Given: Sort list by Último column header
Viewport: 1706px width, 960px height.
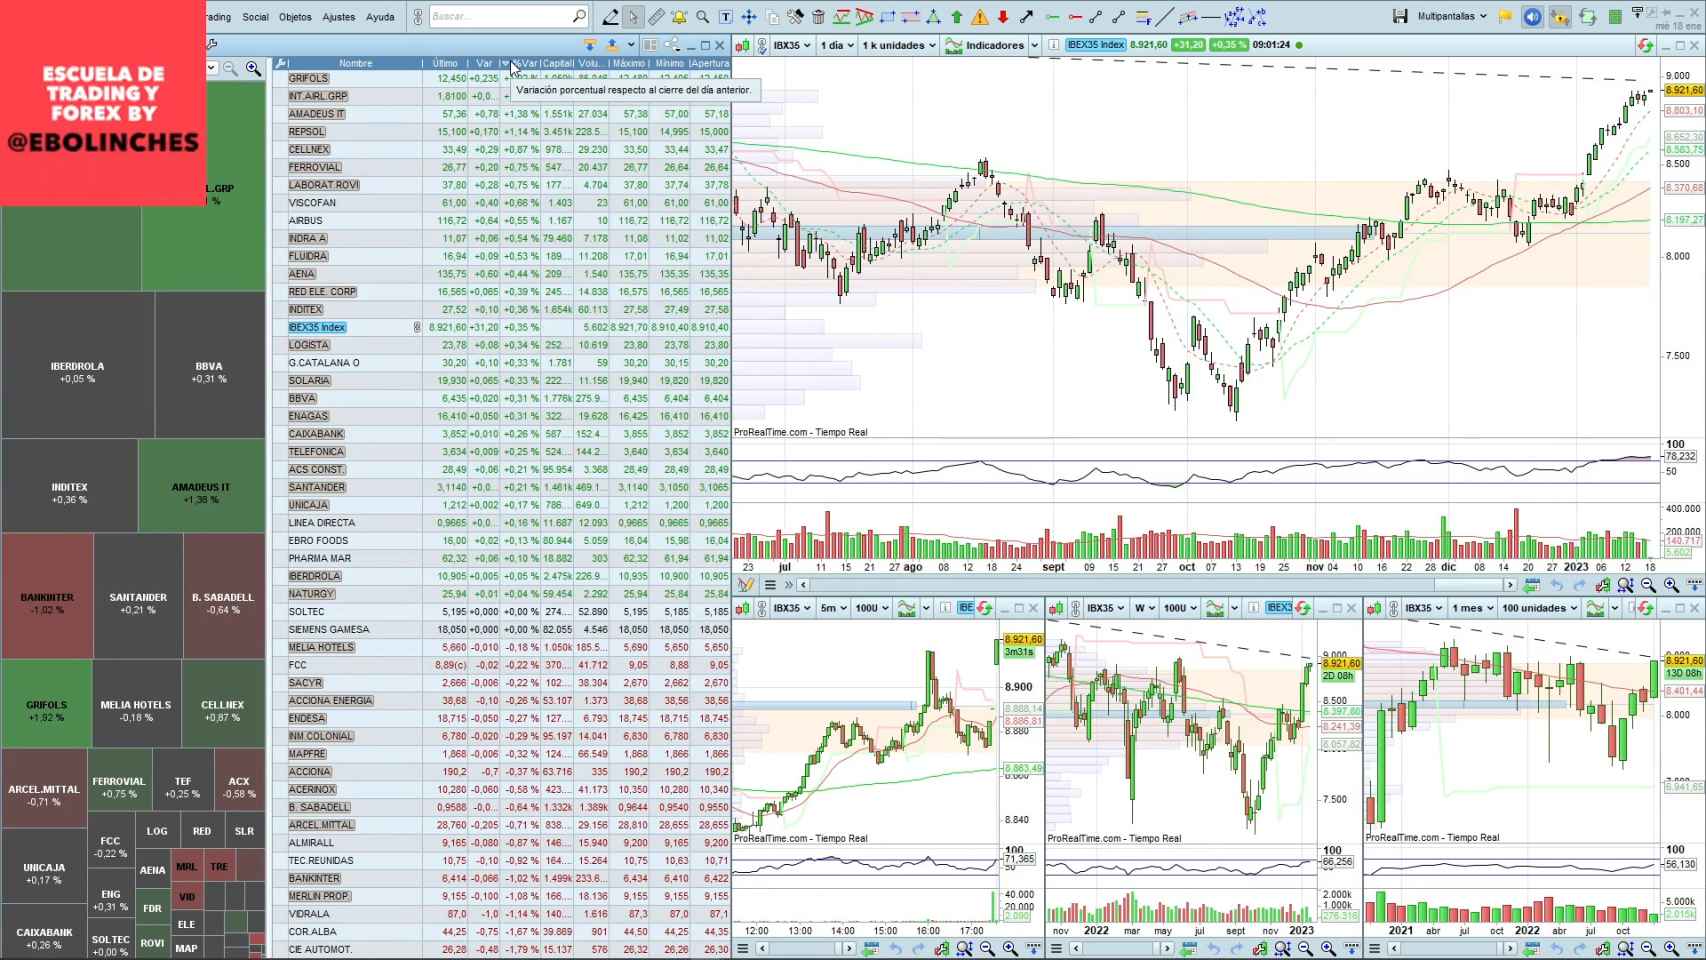Looking at the screenshot, I should [x=445, y=63].
